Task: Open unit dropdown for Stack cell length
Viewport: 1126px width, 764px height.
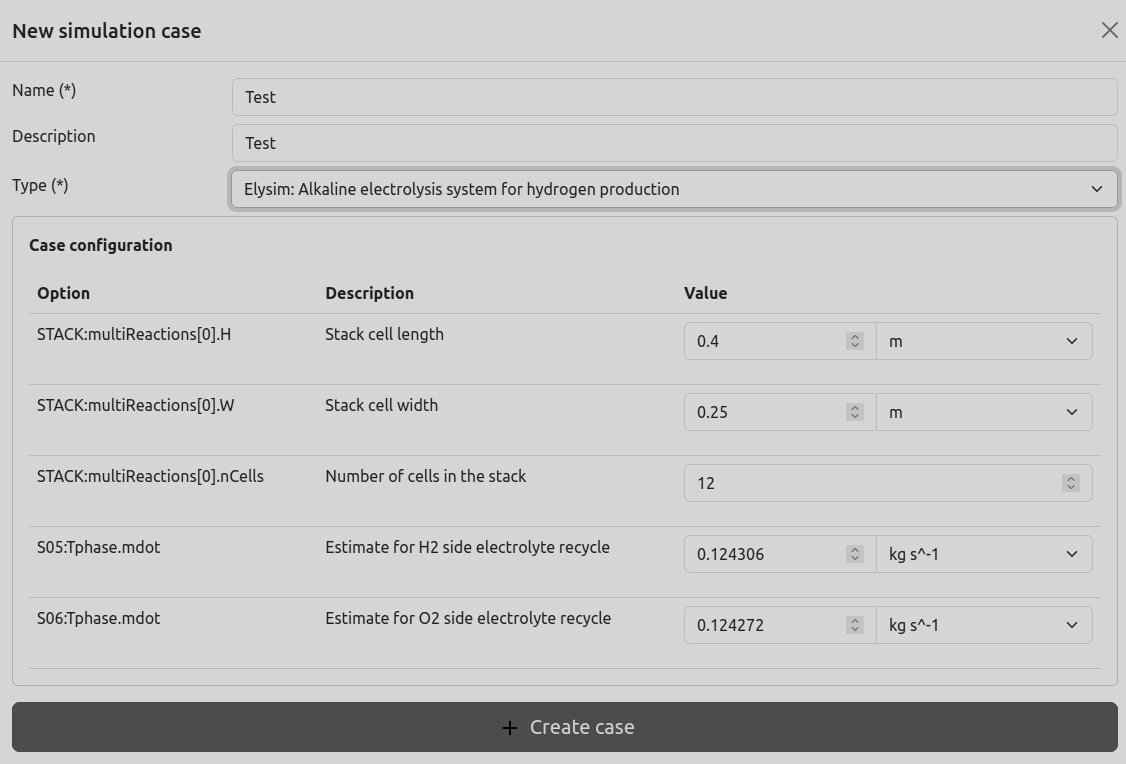Action: point(983,341)
